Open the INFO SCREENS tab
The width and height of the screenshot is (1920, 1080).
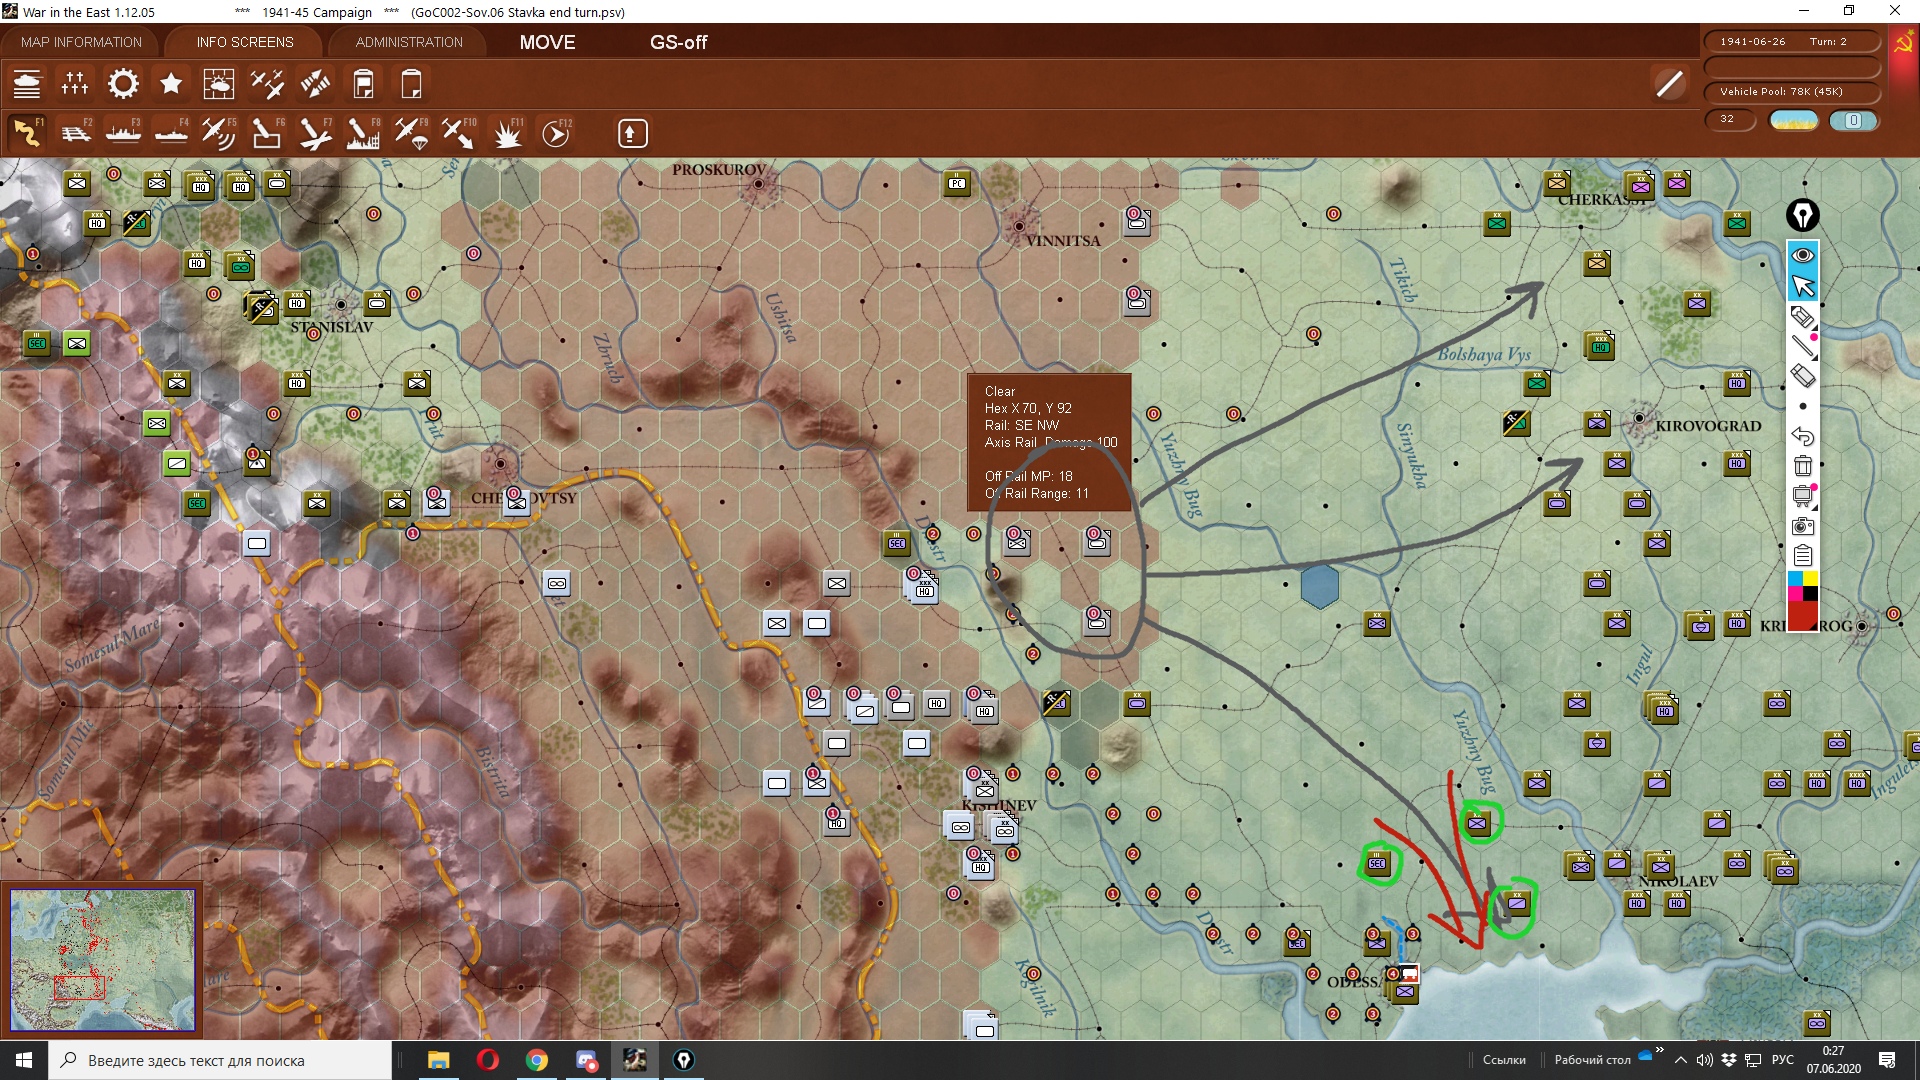245,42
